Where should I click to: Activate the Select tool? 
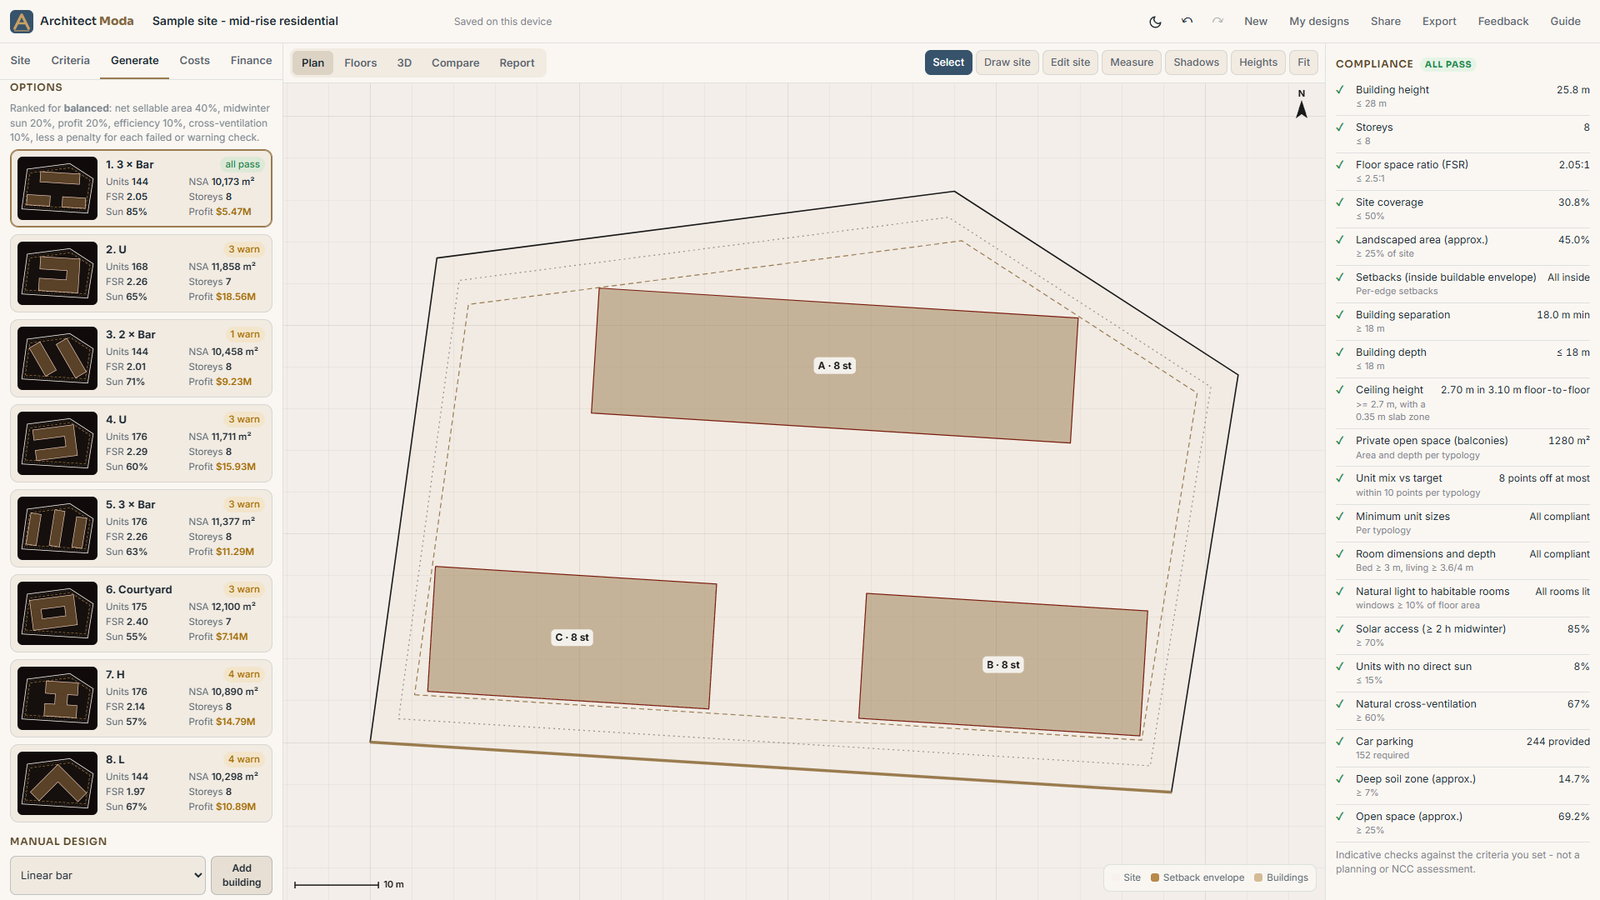(x=948, y=62)
